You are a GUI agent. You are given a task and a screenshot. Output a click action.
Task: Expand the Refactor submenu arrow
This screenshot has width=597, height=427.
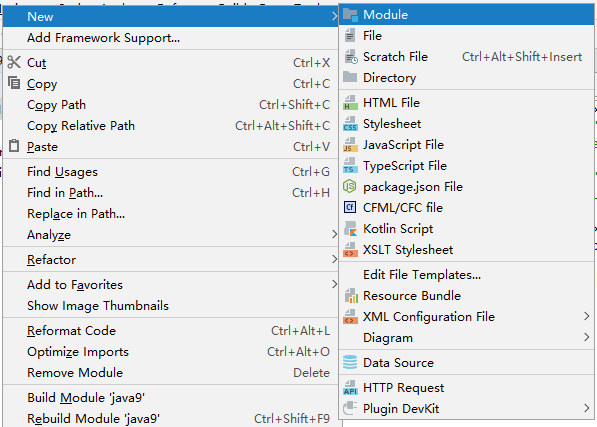point(334,260)
